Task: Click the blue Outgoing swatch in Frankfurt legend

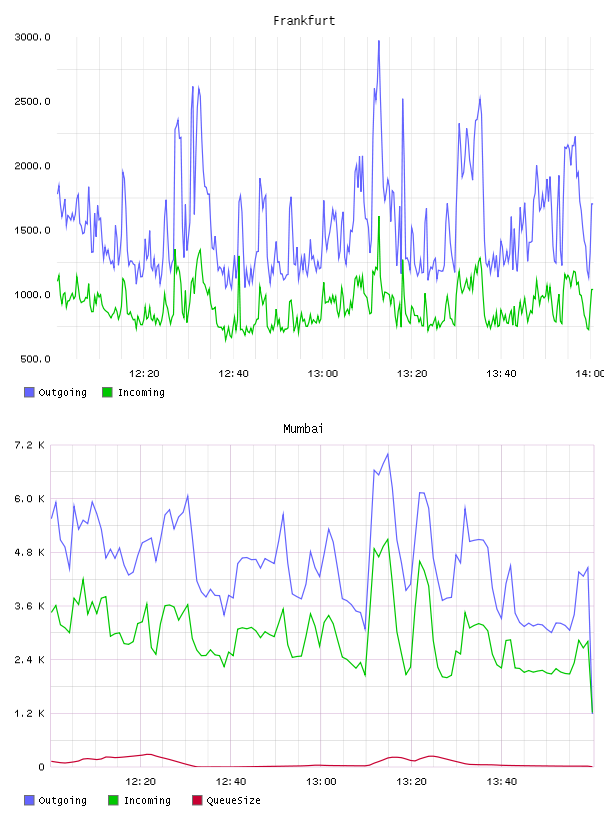Action: 29,392
